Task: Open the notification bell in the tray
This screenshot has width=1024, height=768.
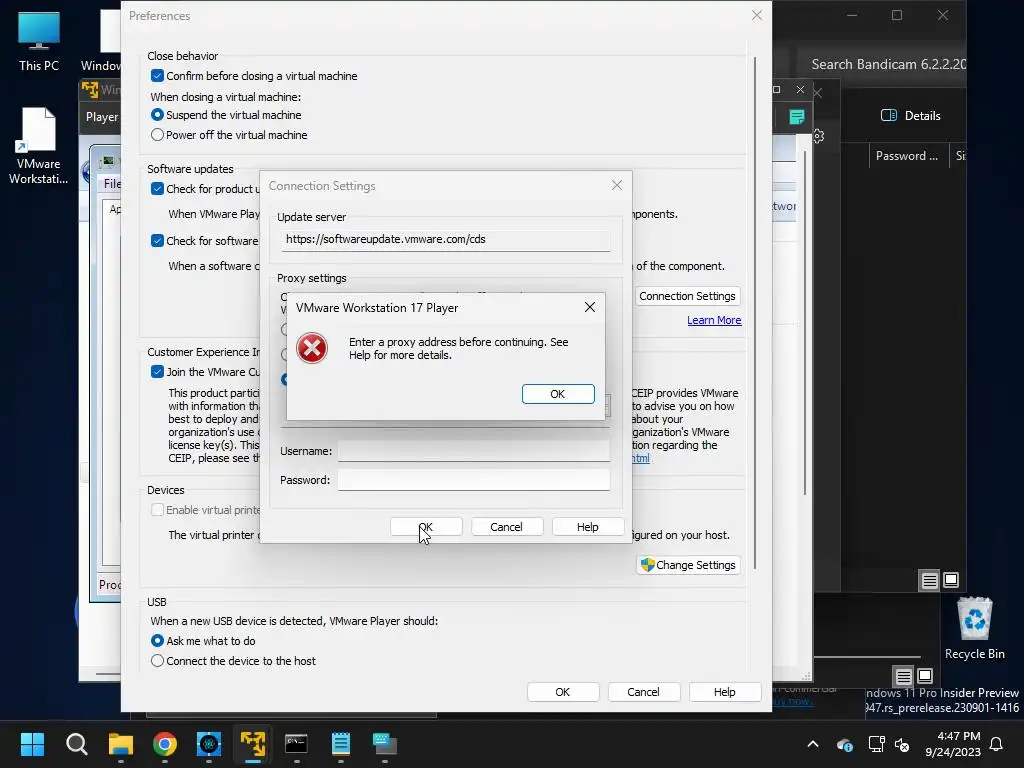Action: click(x=997, y=744)
